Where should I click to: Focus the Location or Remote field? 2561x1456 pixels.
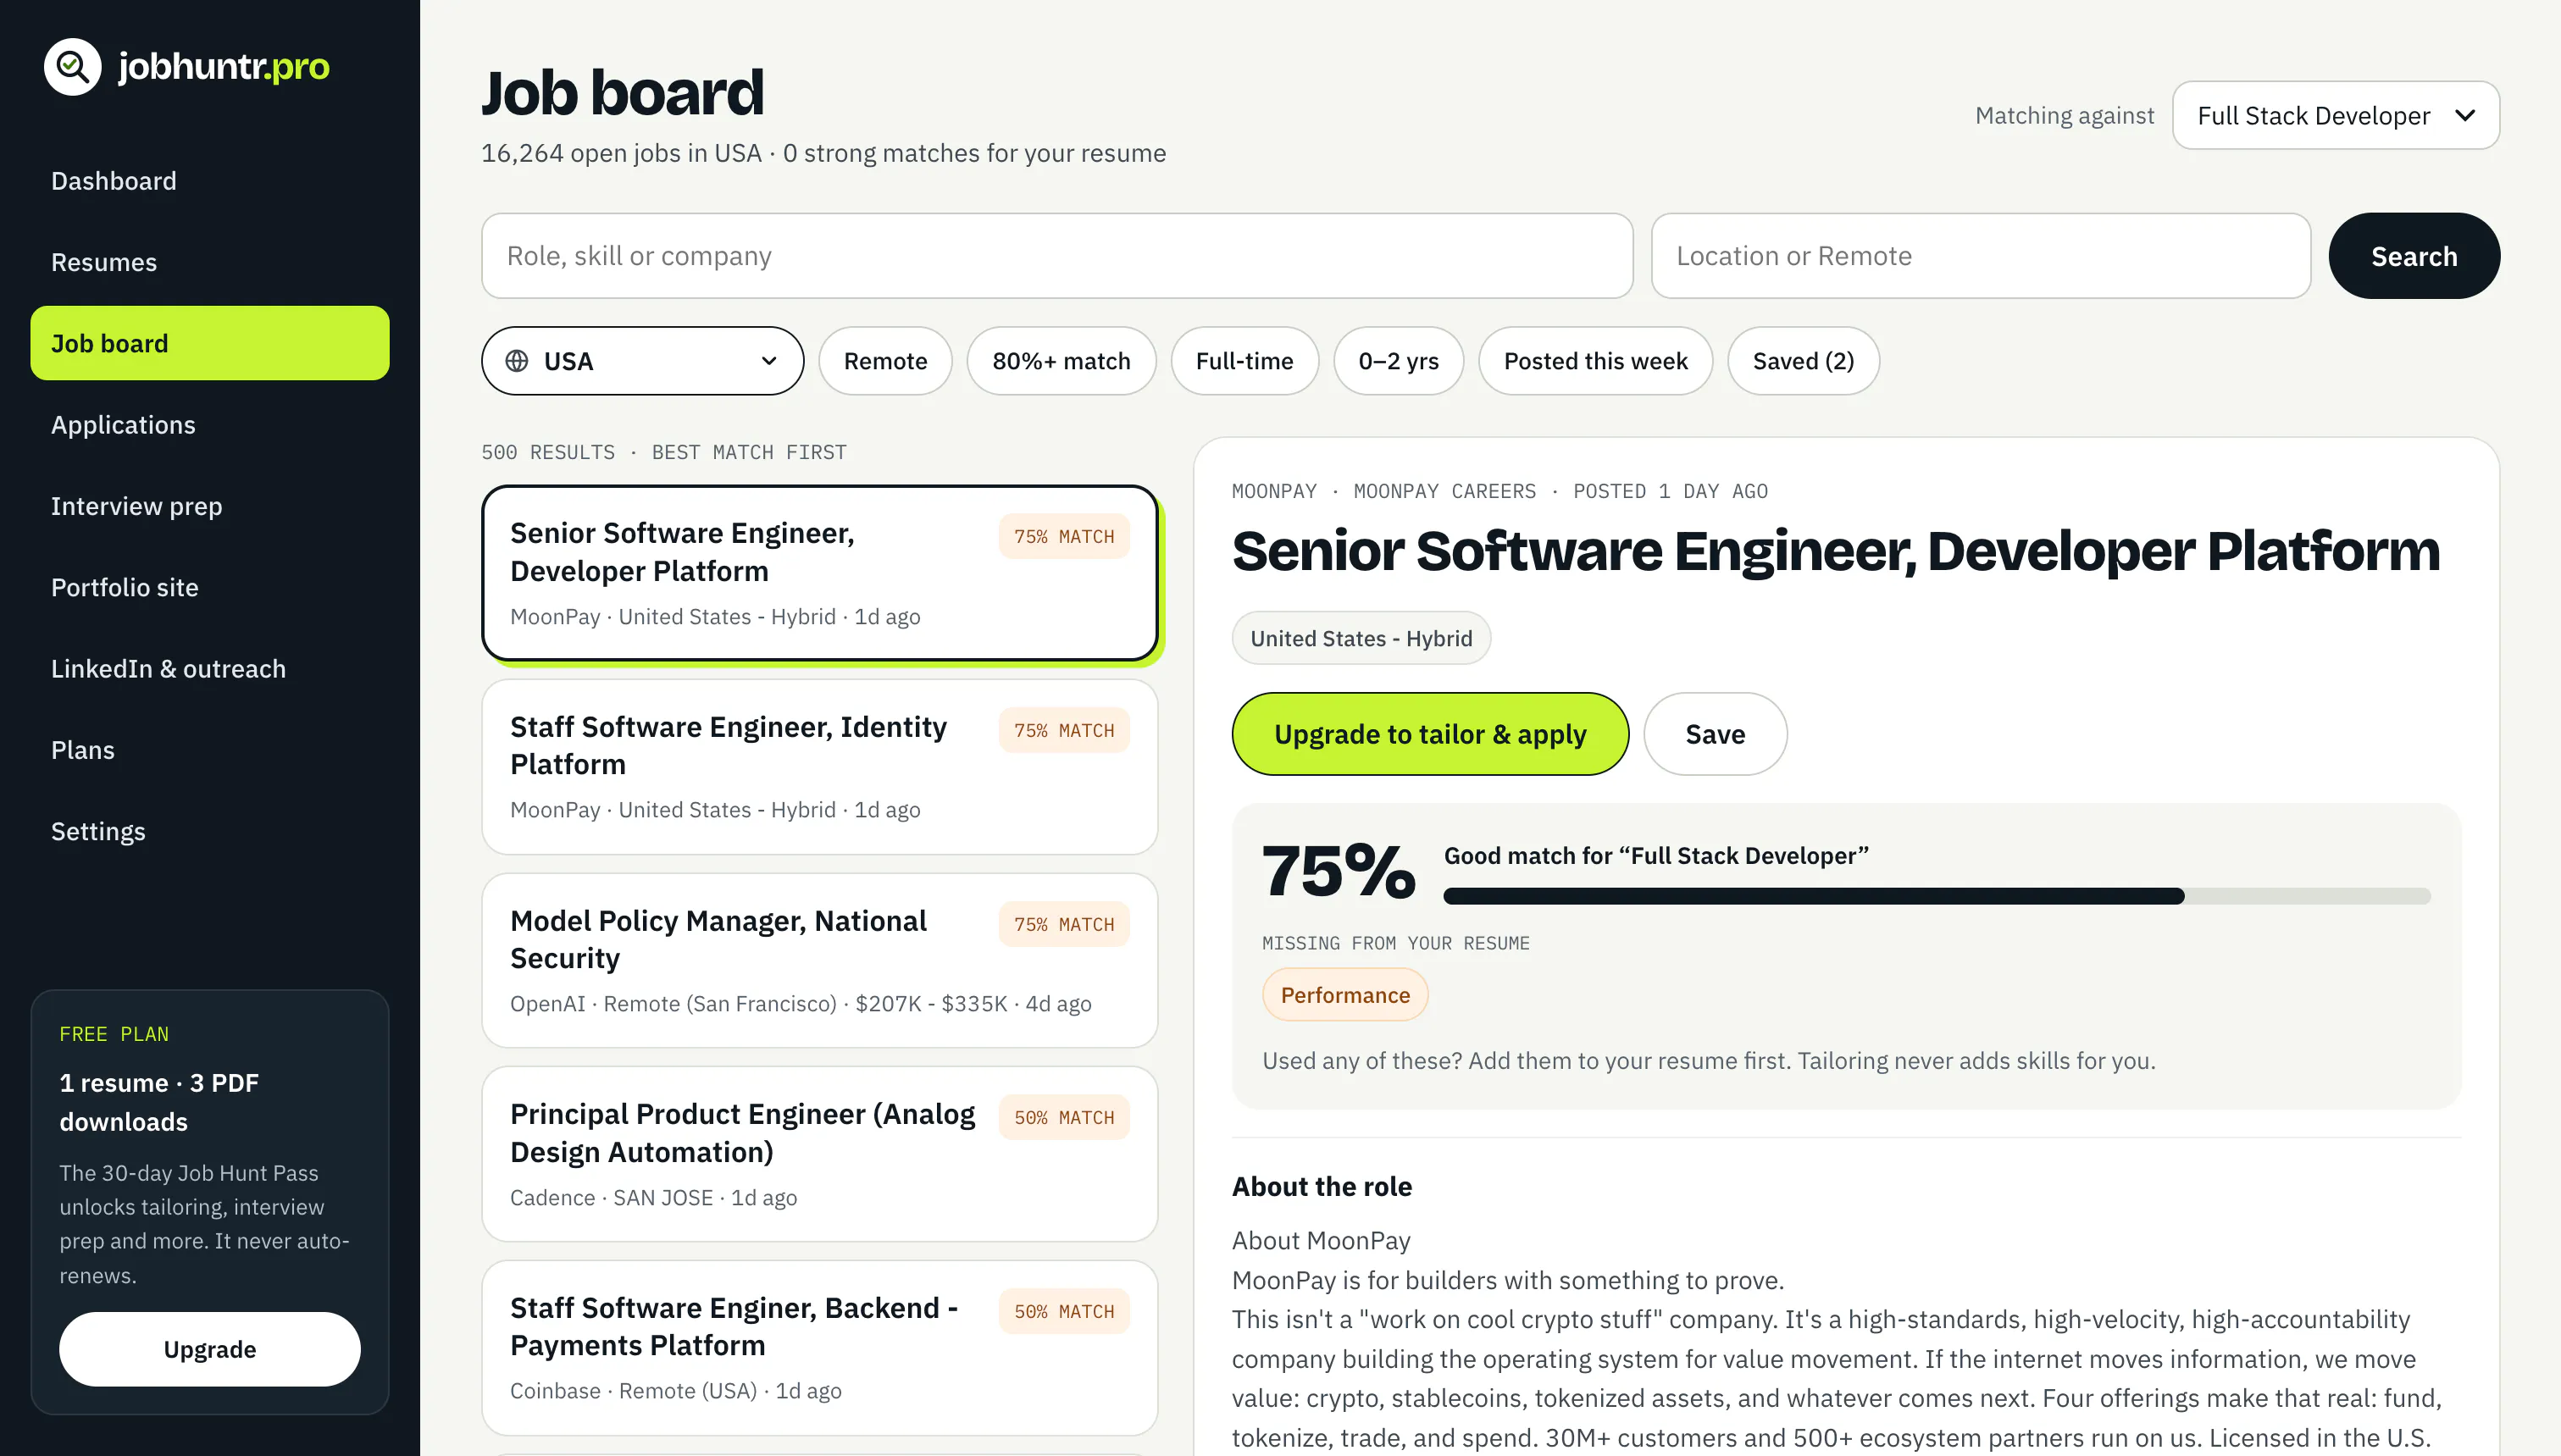pyautogui.click(x=1980, y=256)
